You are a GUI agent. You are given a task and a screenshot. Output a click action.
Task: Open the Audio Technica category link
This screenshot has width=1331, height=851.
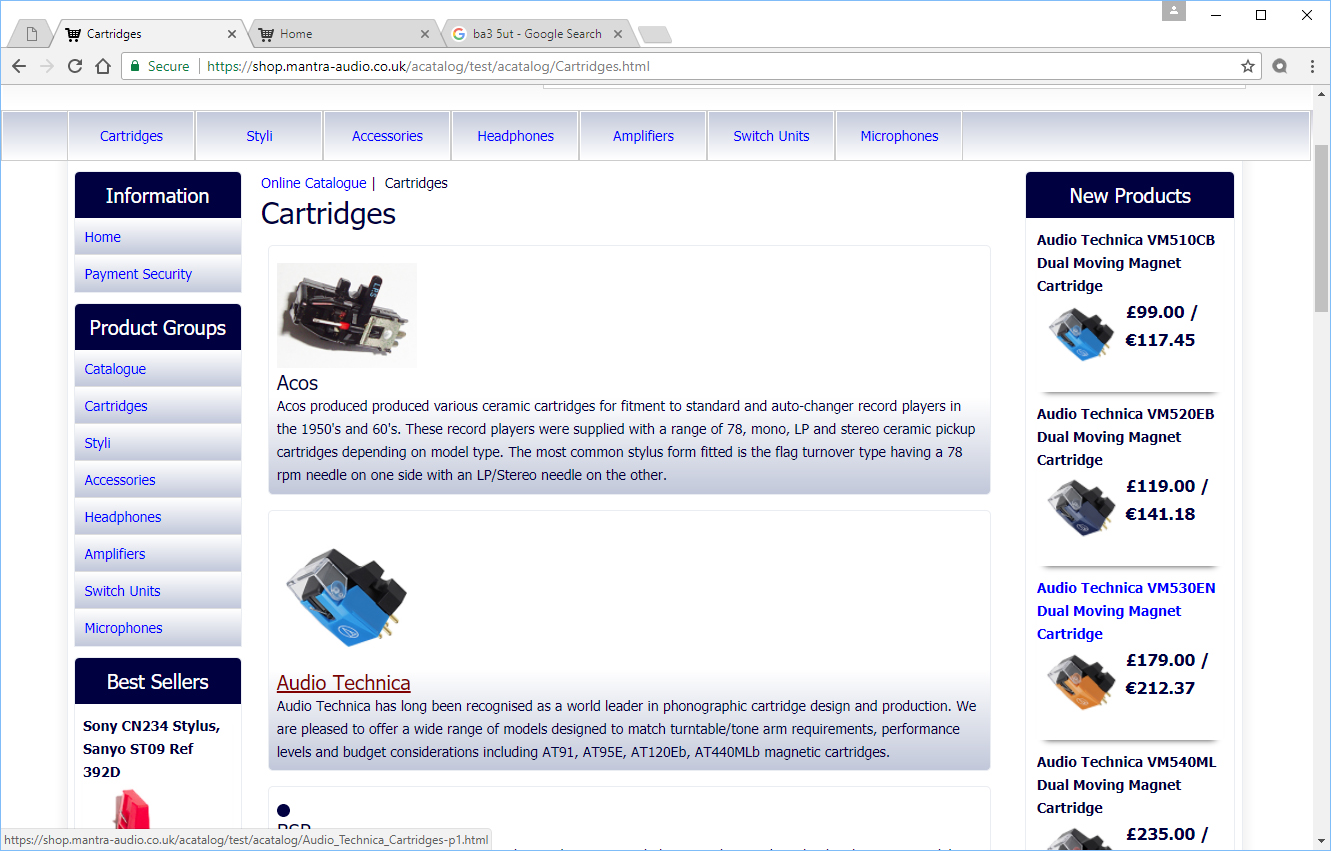point(343,683)
